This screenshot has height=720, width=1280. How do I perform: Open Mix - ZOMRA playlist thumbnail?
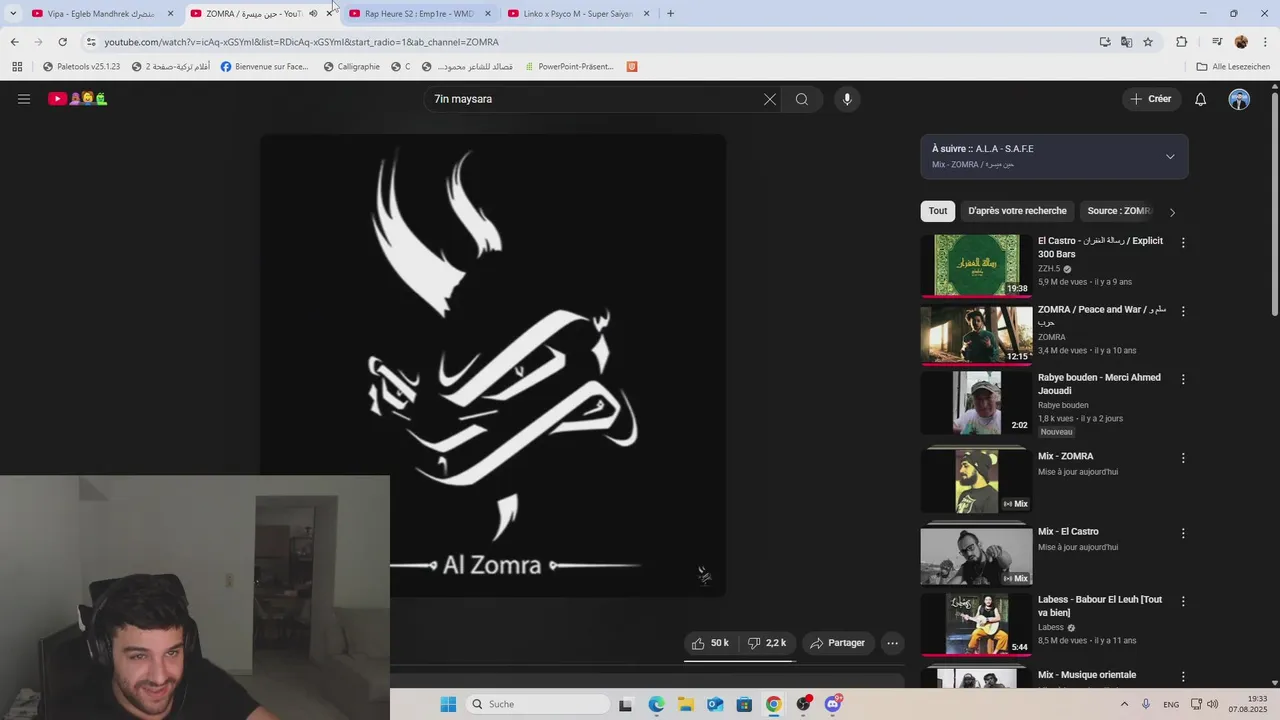[x=976, y=480]
